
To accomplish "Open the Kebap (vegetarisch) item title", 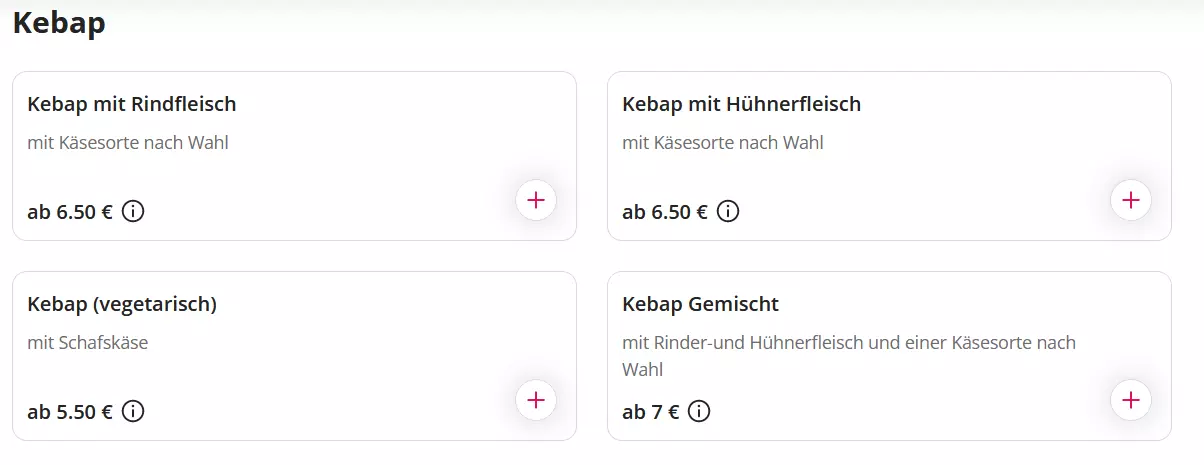I will pos(122,304).
